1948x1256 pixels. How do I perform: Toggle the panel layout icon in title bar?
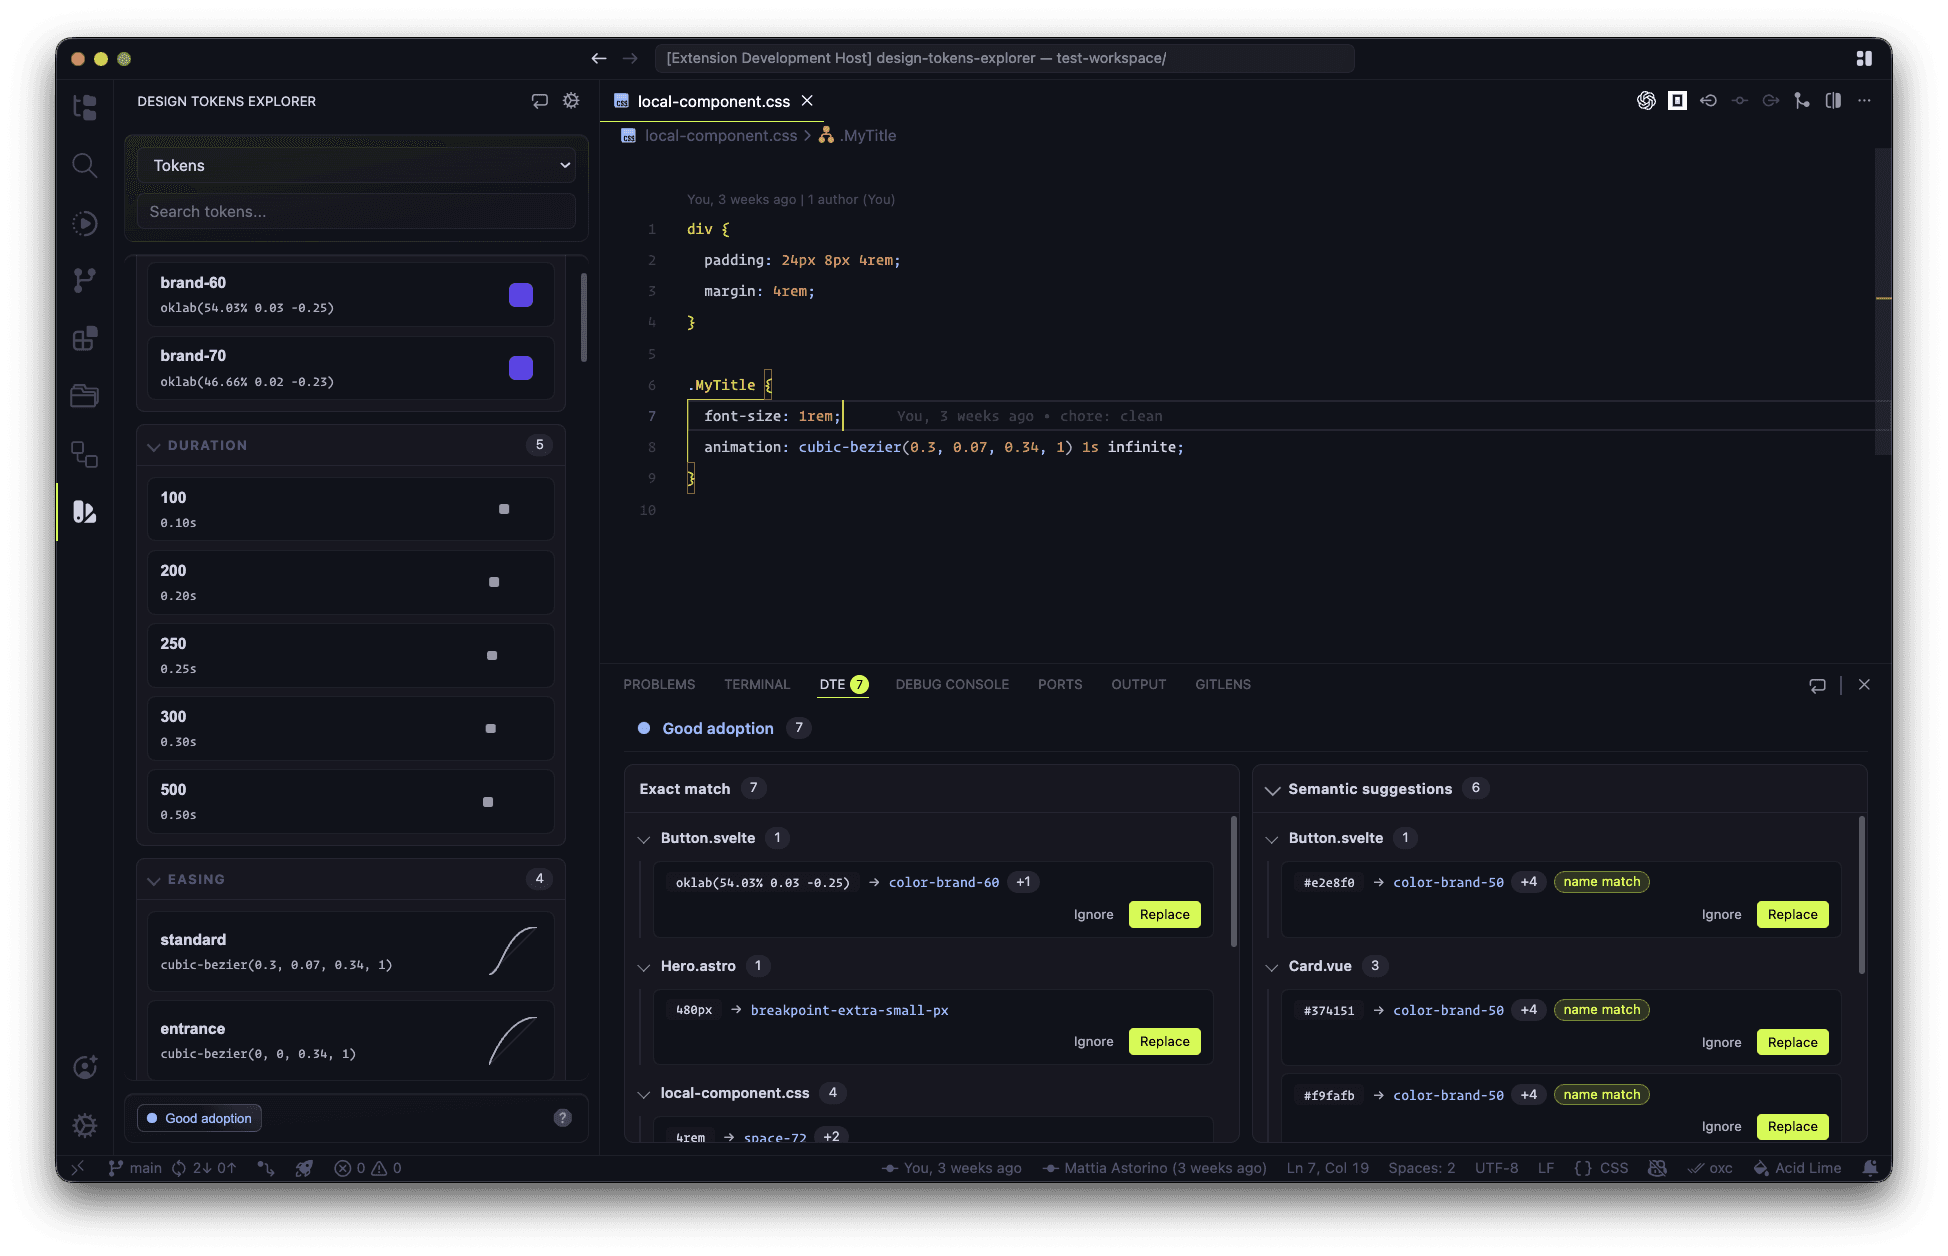point(1864,59)
